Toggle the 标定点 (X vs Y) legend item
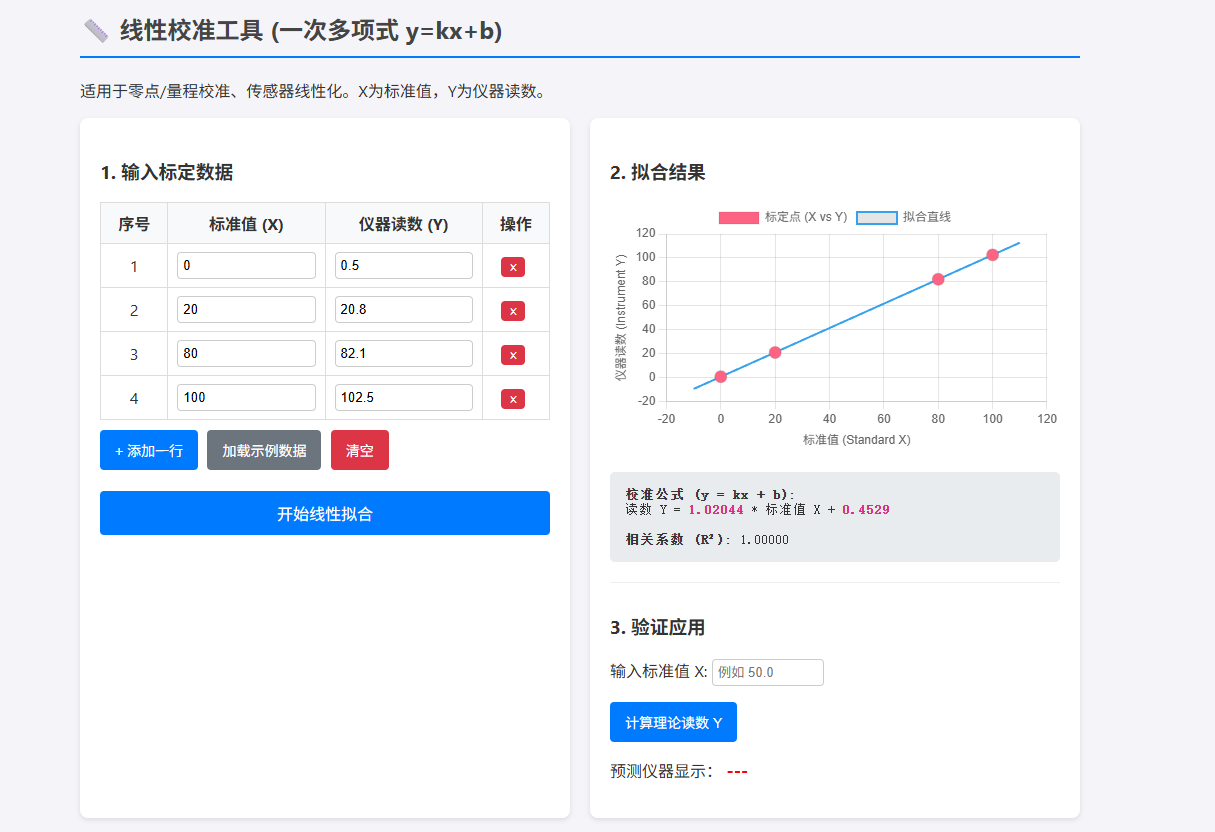This screenshot has width=1215, height=832. pos(783,217)
